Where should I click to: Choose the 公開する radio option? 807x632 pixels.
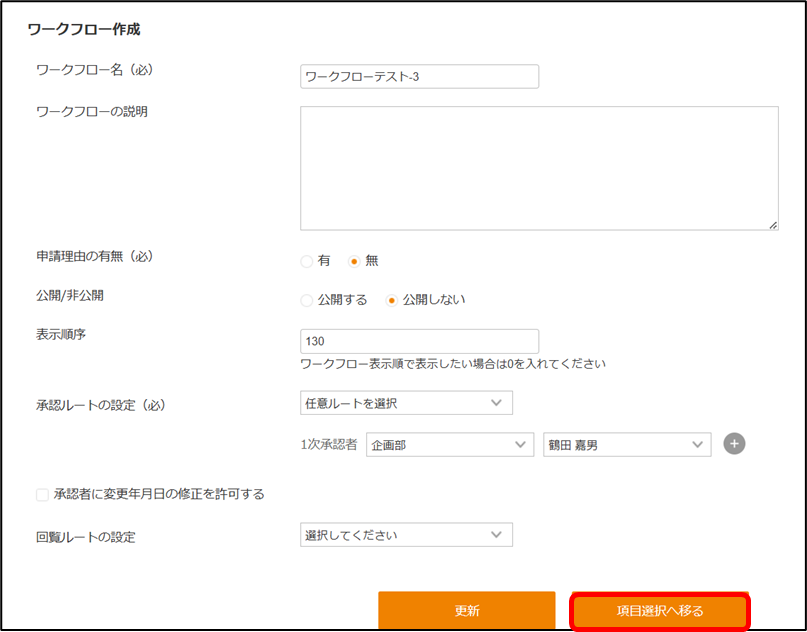point(307,301)
